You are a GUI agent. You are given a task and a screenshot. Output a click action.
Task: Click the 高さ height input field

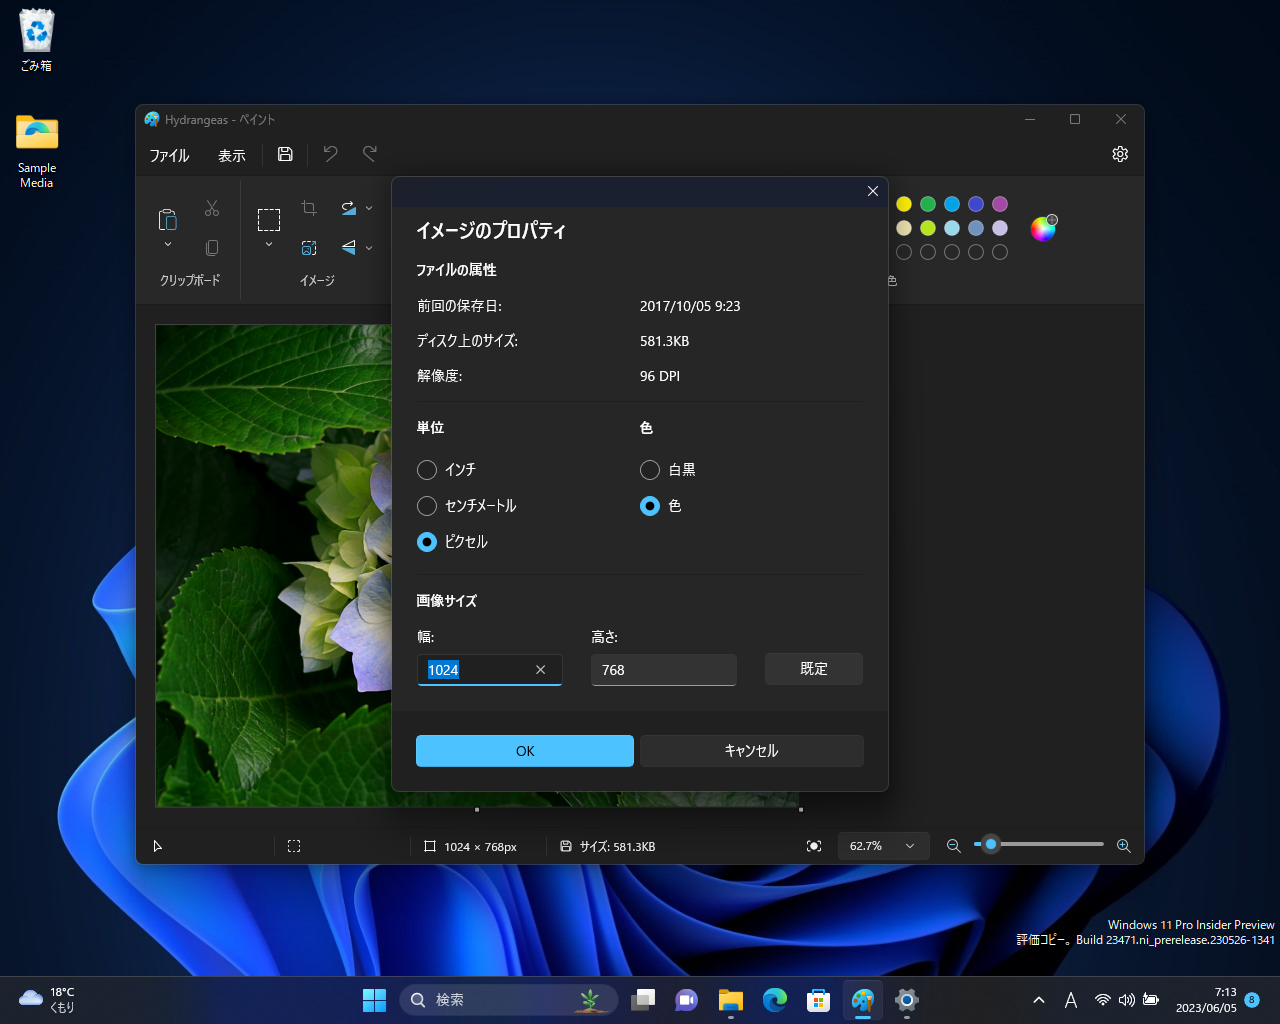[x=663, y=669]
